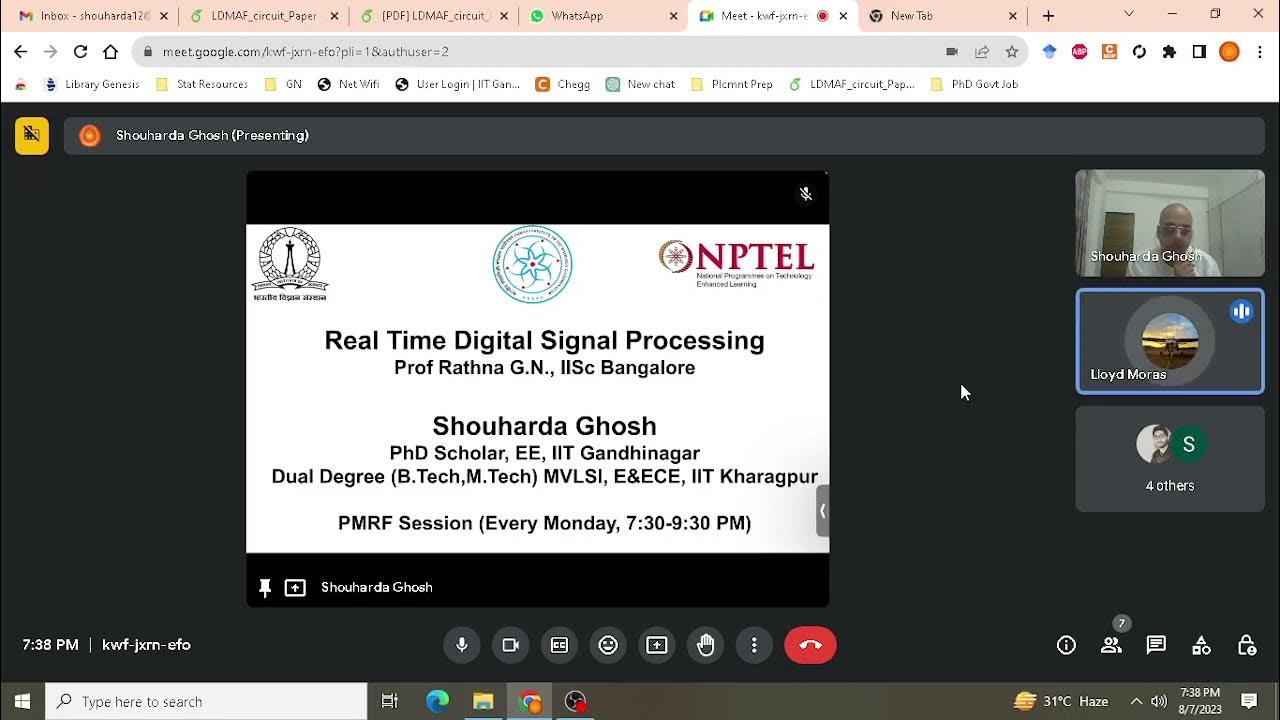1280x720 pixels.
Task: Open Plcmnt Prep bookmark folder
Action: pos(732,85)
